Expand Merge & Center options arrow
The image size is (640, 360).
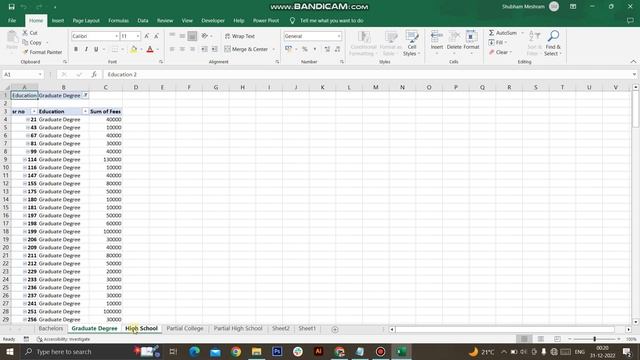click(x=273, y=49)
